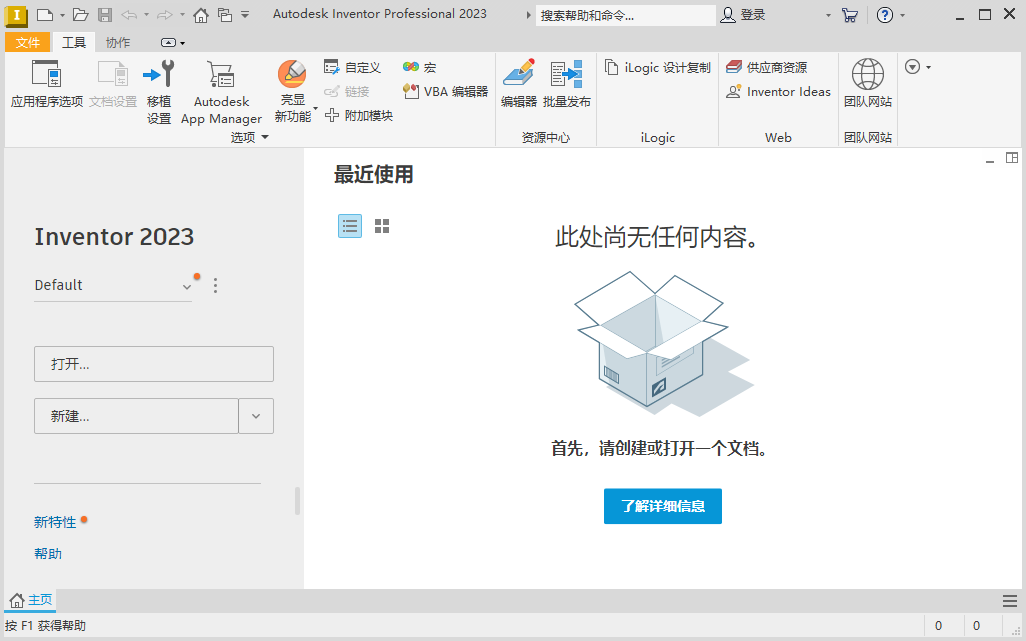Launch Autodesk App Manager
1026x641 pixels.
[x=221, y=90]
